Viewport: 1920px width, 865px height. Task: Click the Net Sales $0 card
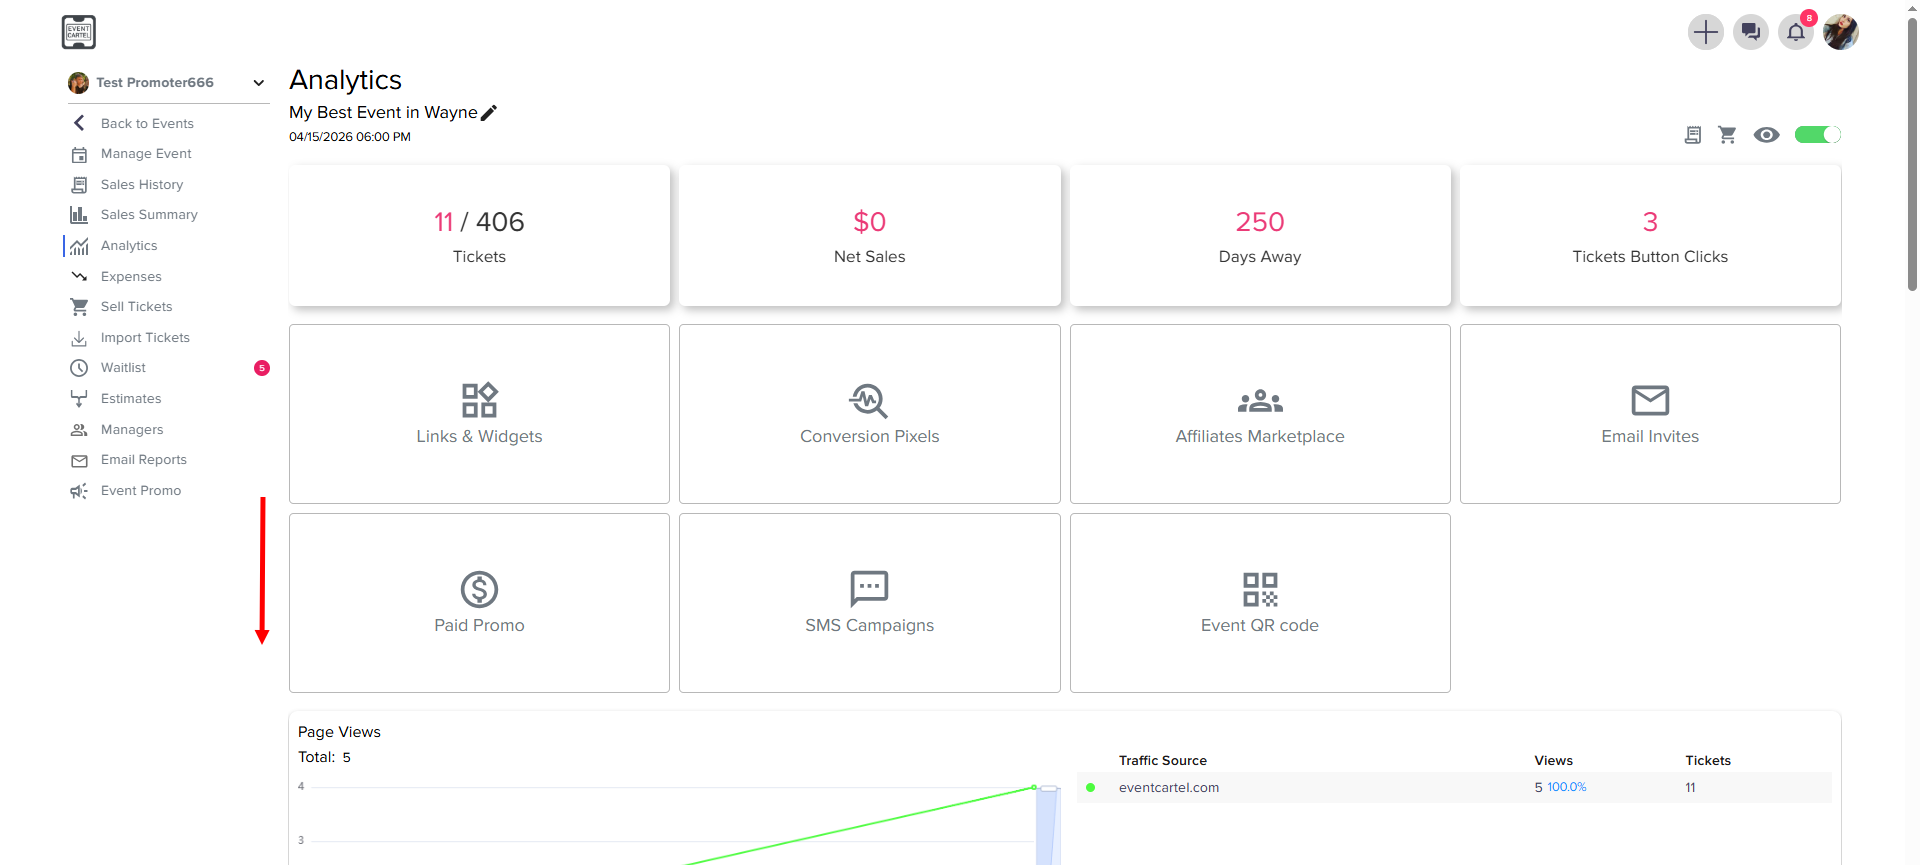(869, 236)
